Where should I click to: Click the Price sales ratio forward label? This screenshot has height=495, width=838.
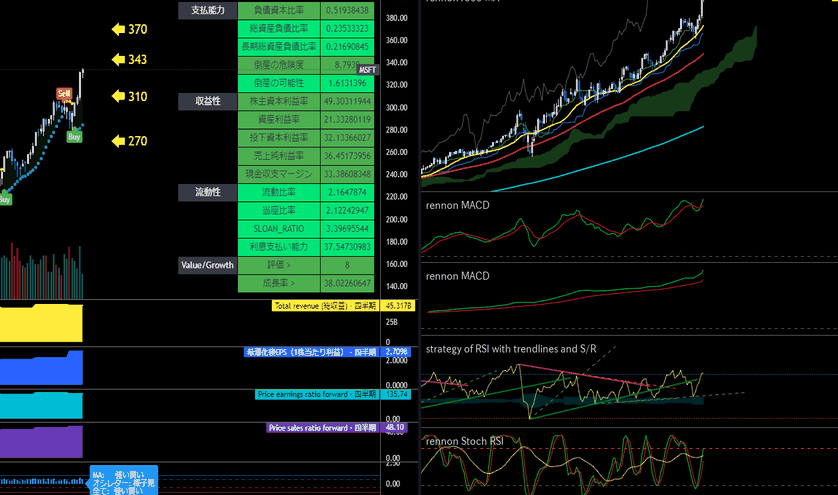pyautogui.click(x=322, y=428)
